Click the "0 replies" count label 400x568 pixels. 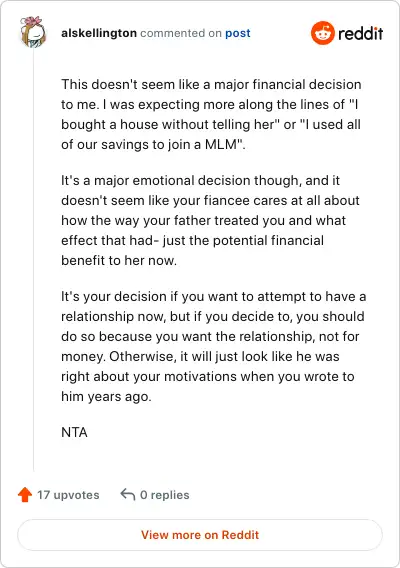[165, 495]
